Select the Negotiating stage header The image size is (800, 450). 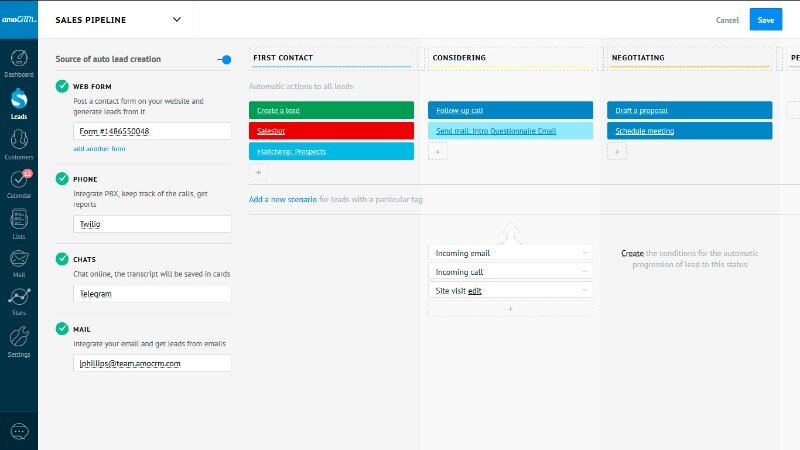pyautogui.click(x=689, y=58)
